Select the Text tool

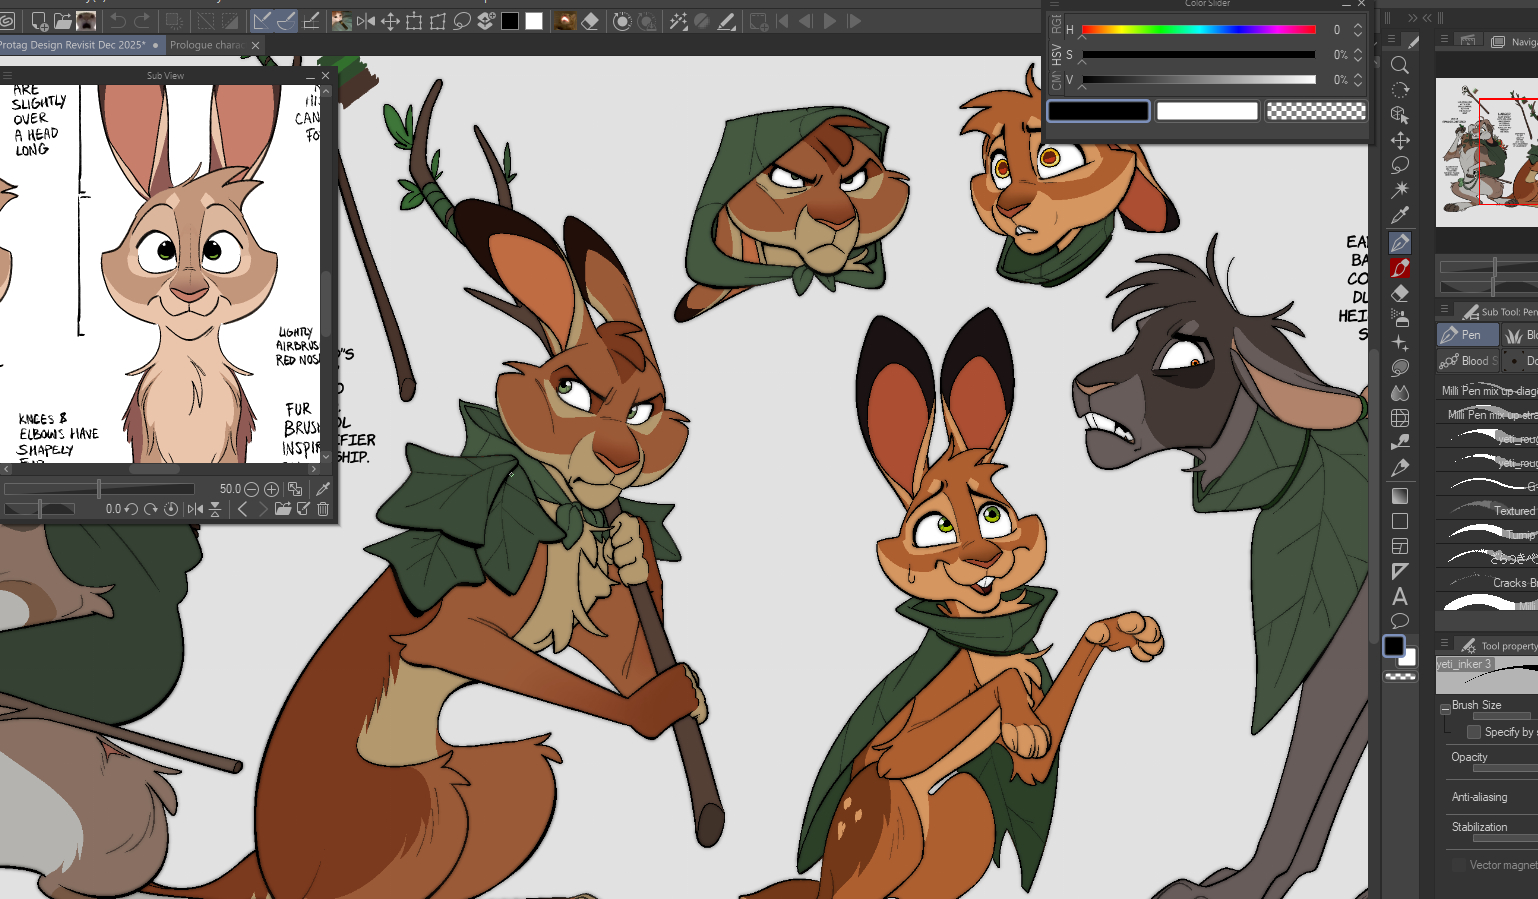click(x=1400, y=597)
